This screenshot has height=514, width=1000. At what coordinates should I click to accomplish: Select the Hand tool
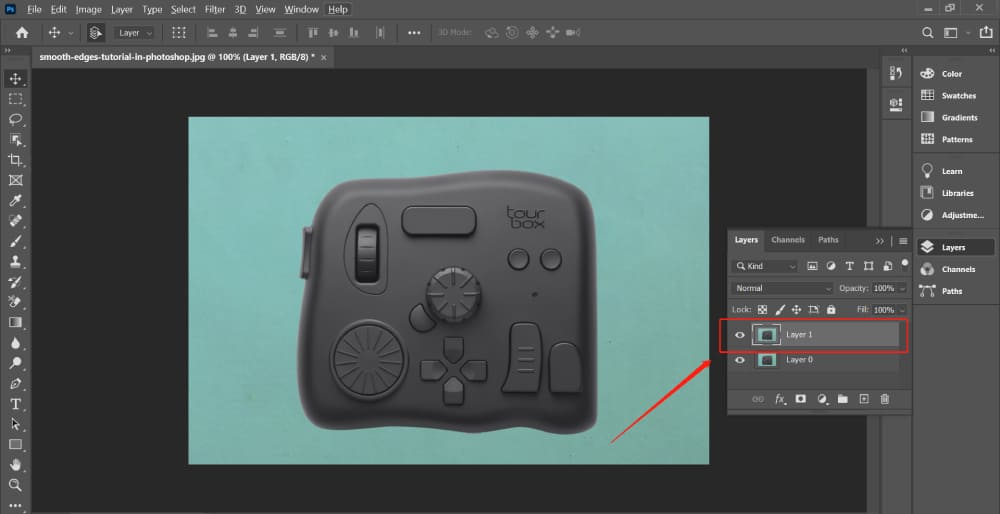click(x=15, y=465)
